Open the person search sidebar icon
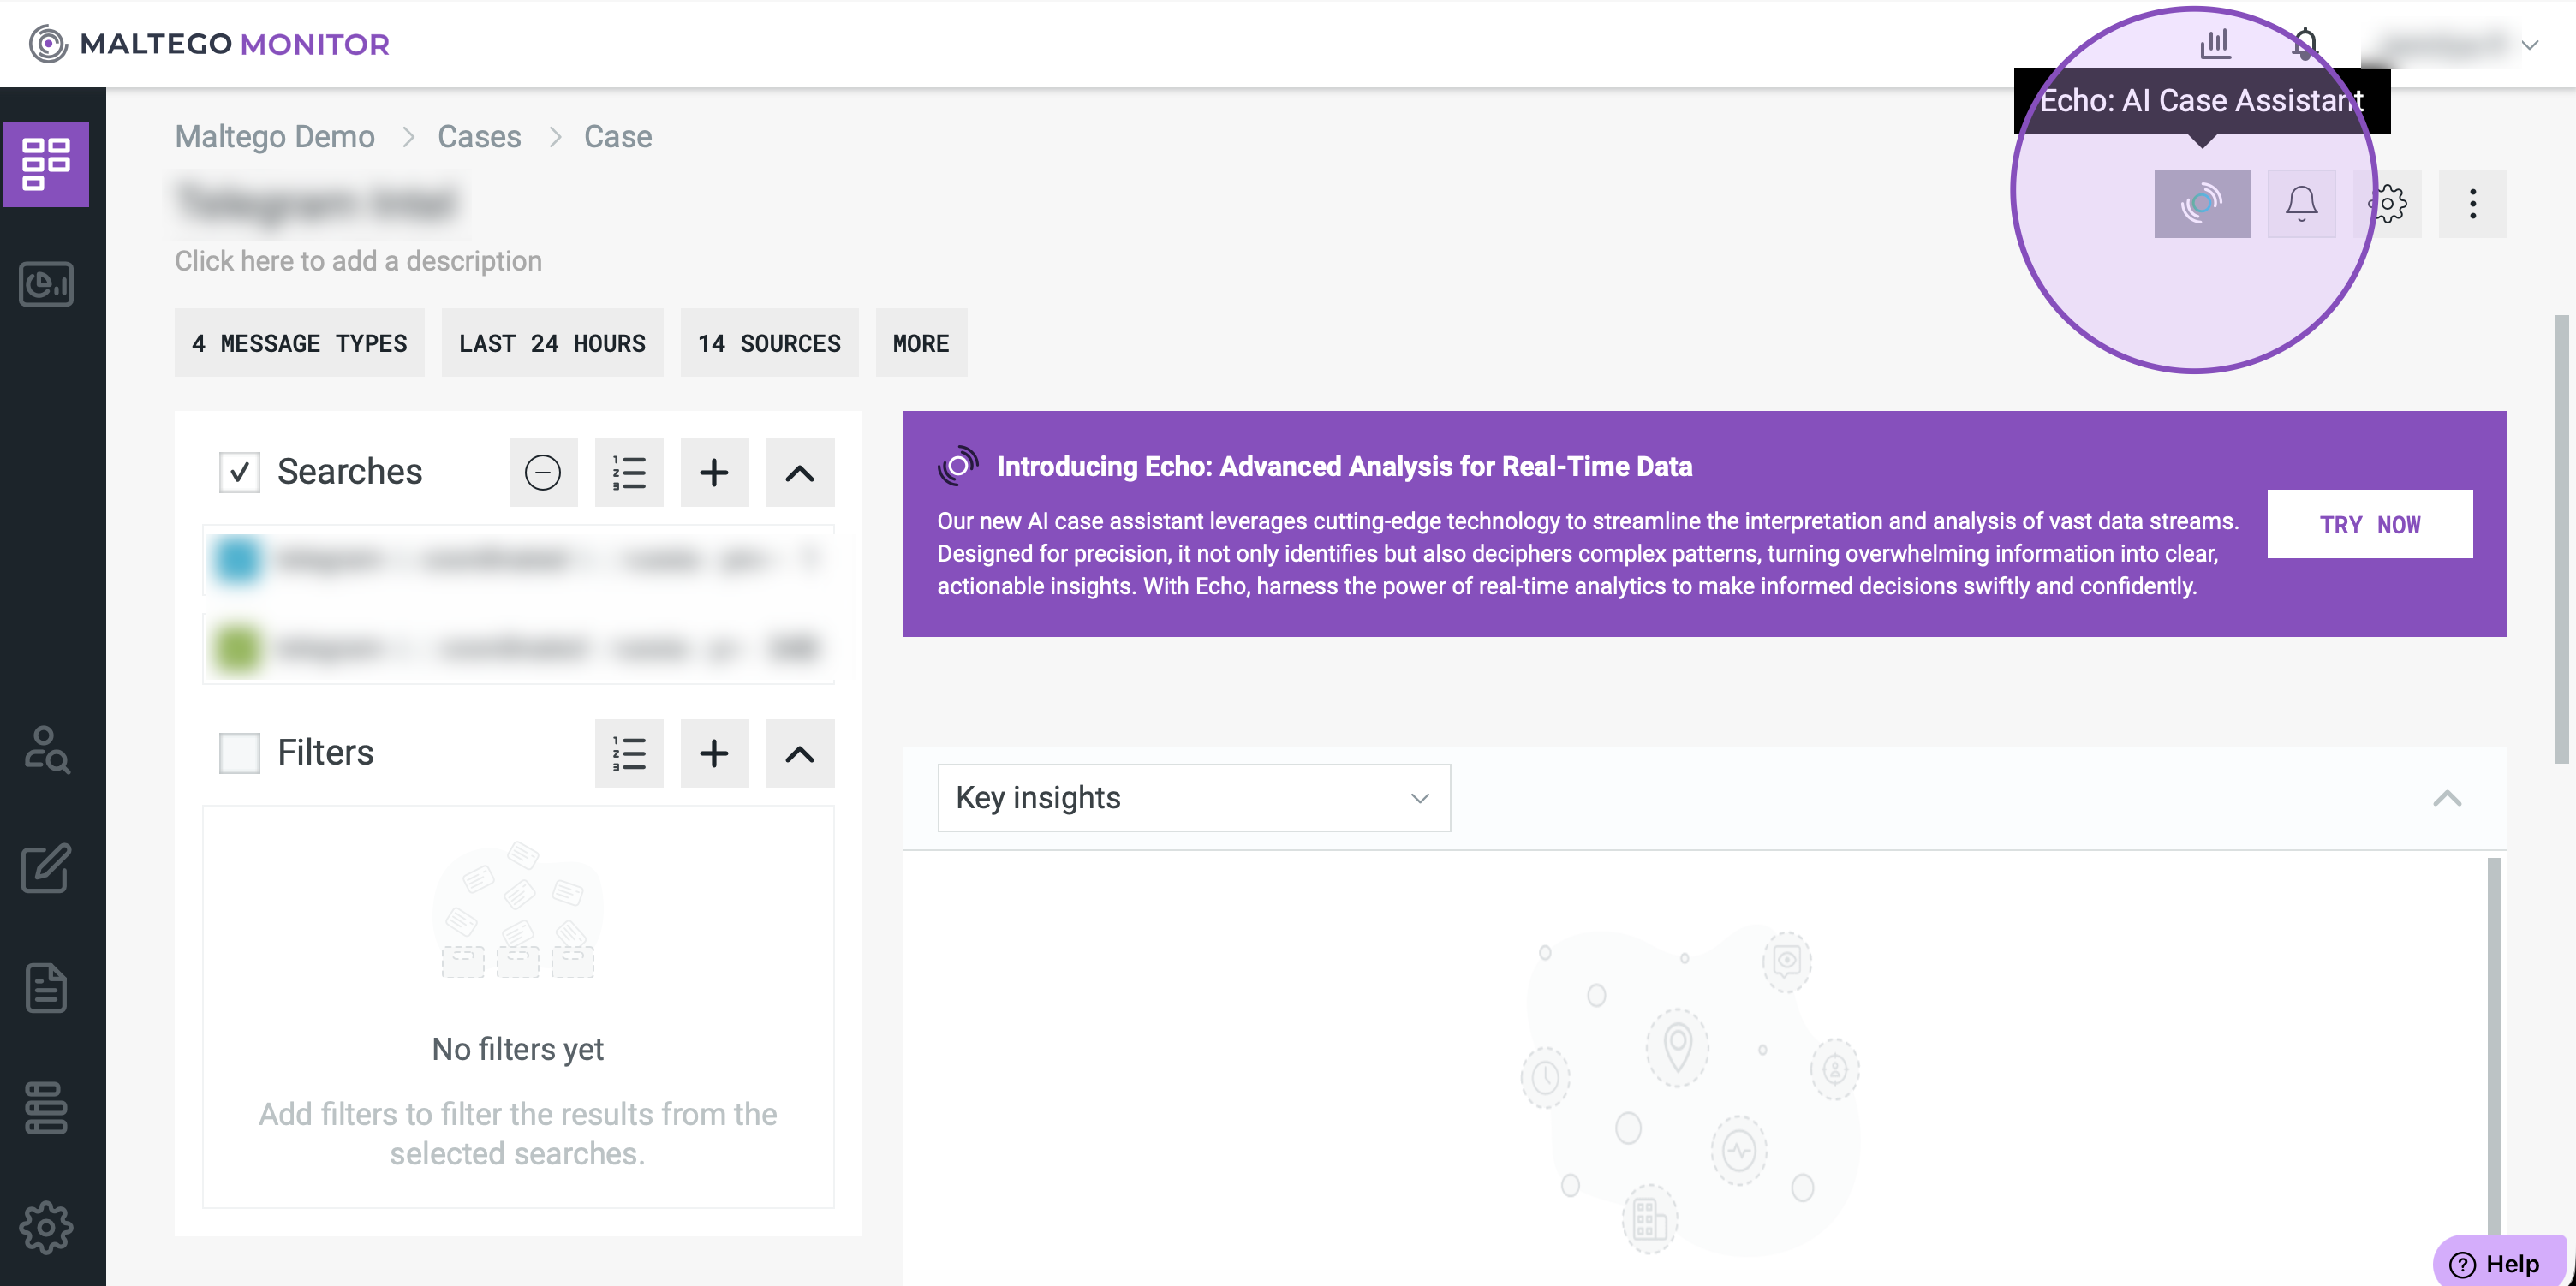This screenshot has height=1286, width=2576. pyautogui.click(x=46, y=750)
